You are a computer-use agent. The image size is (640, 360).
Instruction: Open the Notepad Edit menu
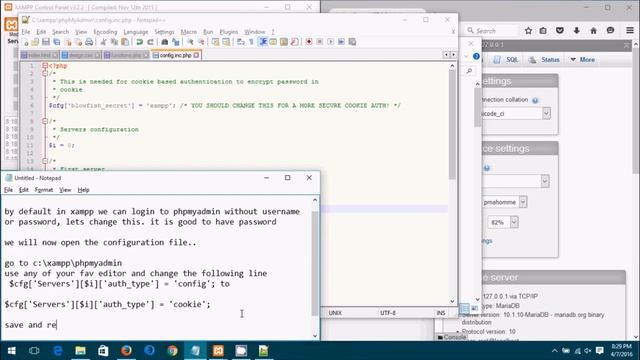[x=24, y=190]
